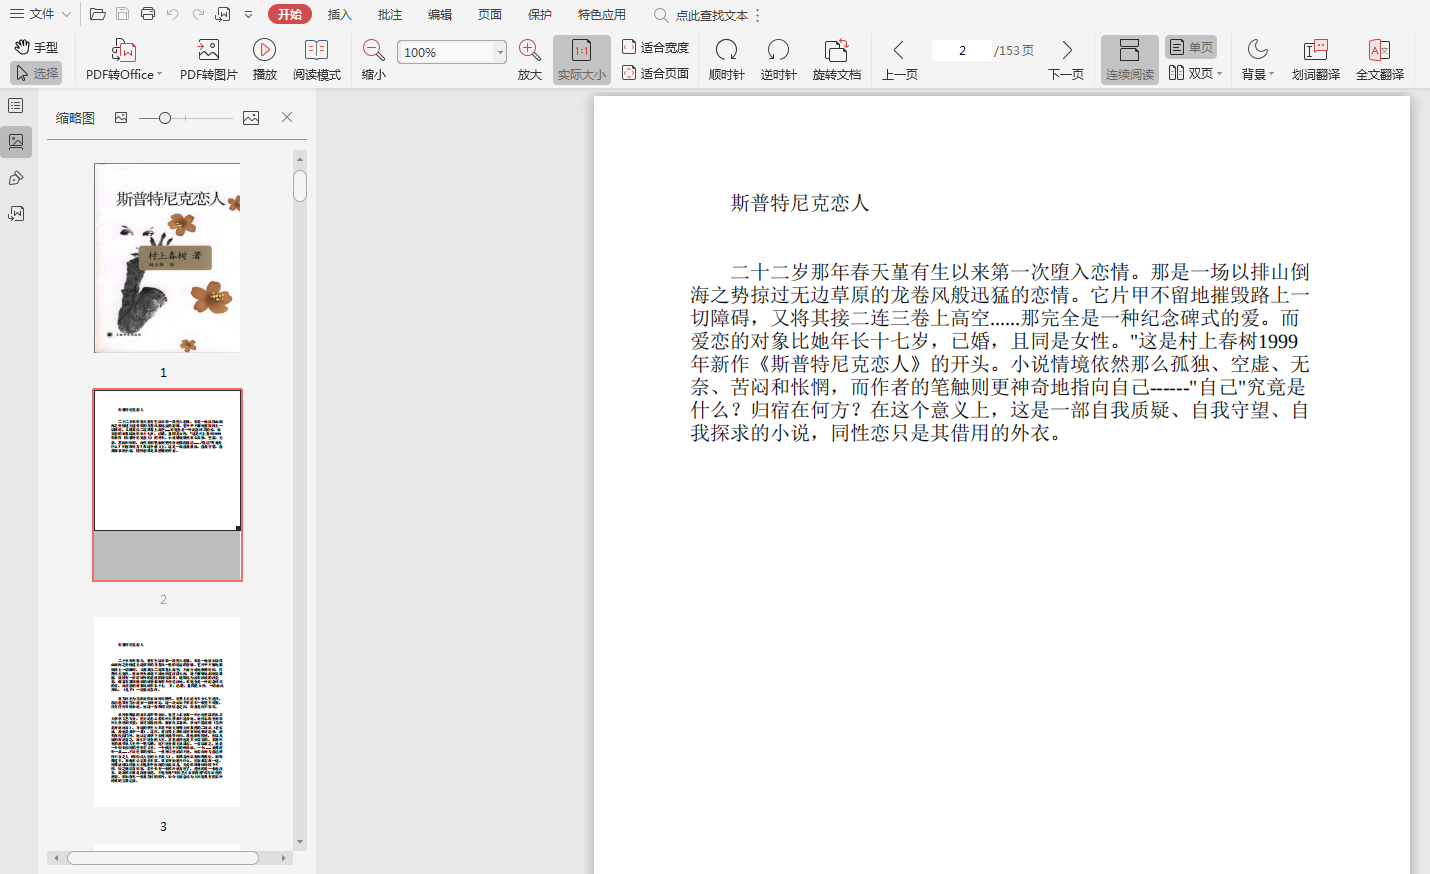Image resolution: width=1430 pixels, height=874 pixels.
Task: Switch to 双页 double page layout
Action: pos(1195,73)
